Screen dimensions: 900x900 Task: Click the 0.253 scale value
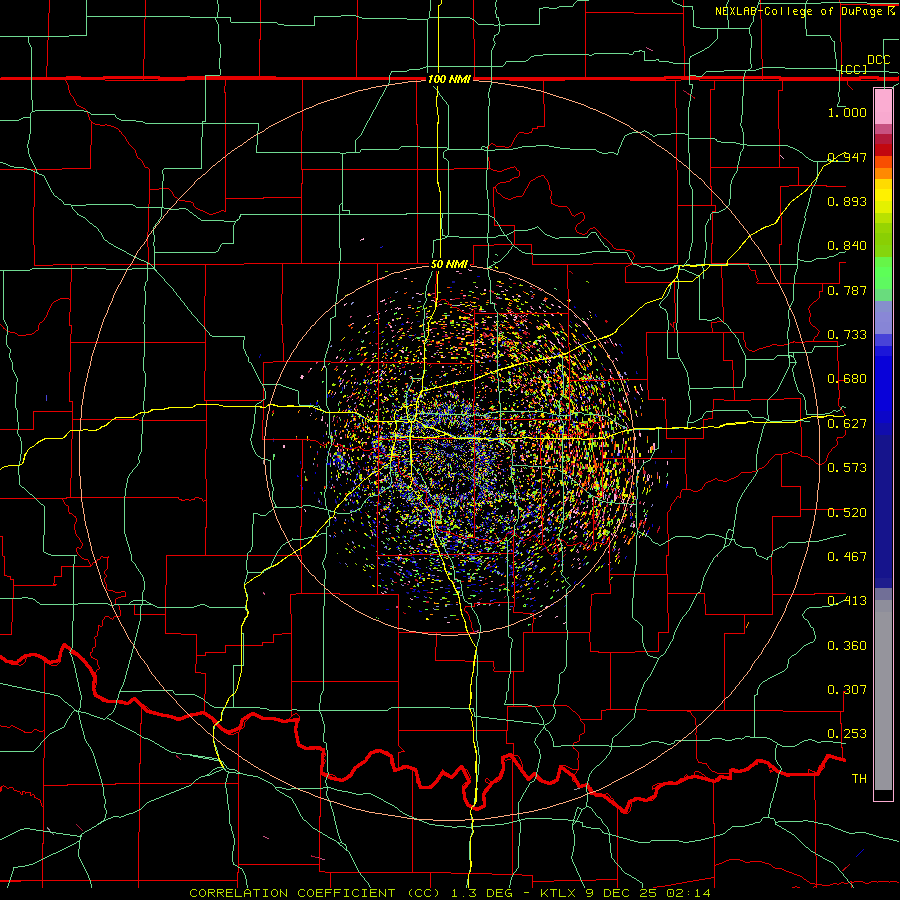(x=847, y=734)
